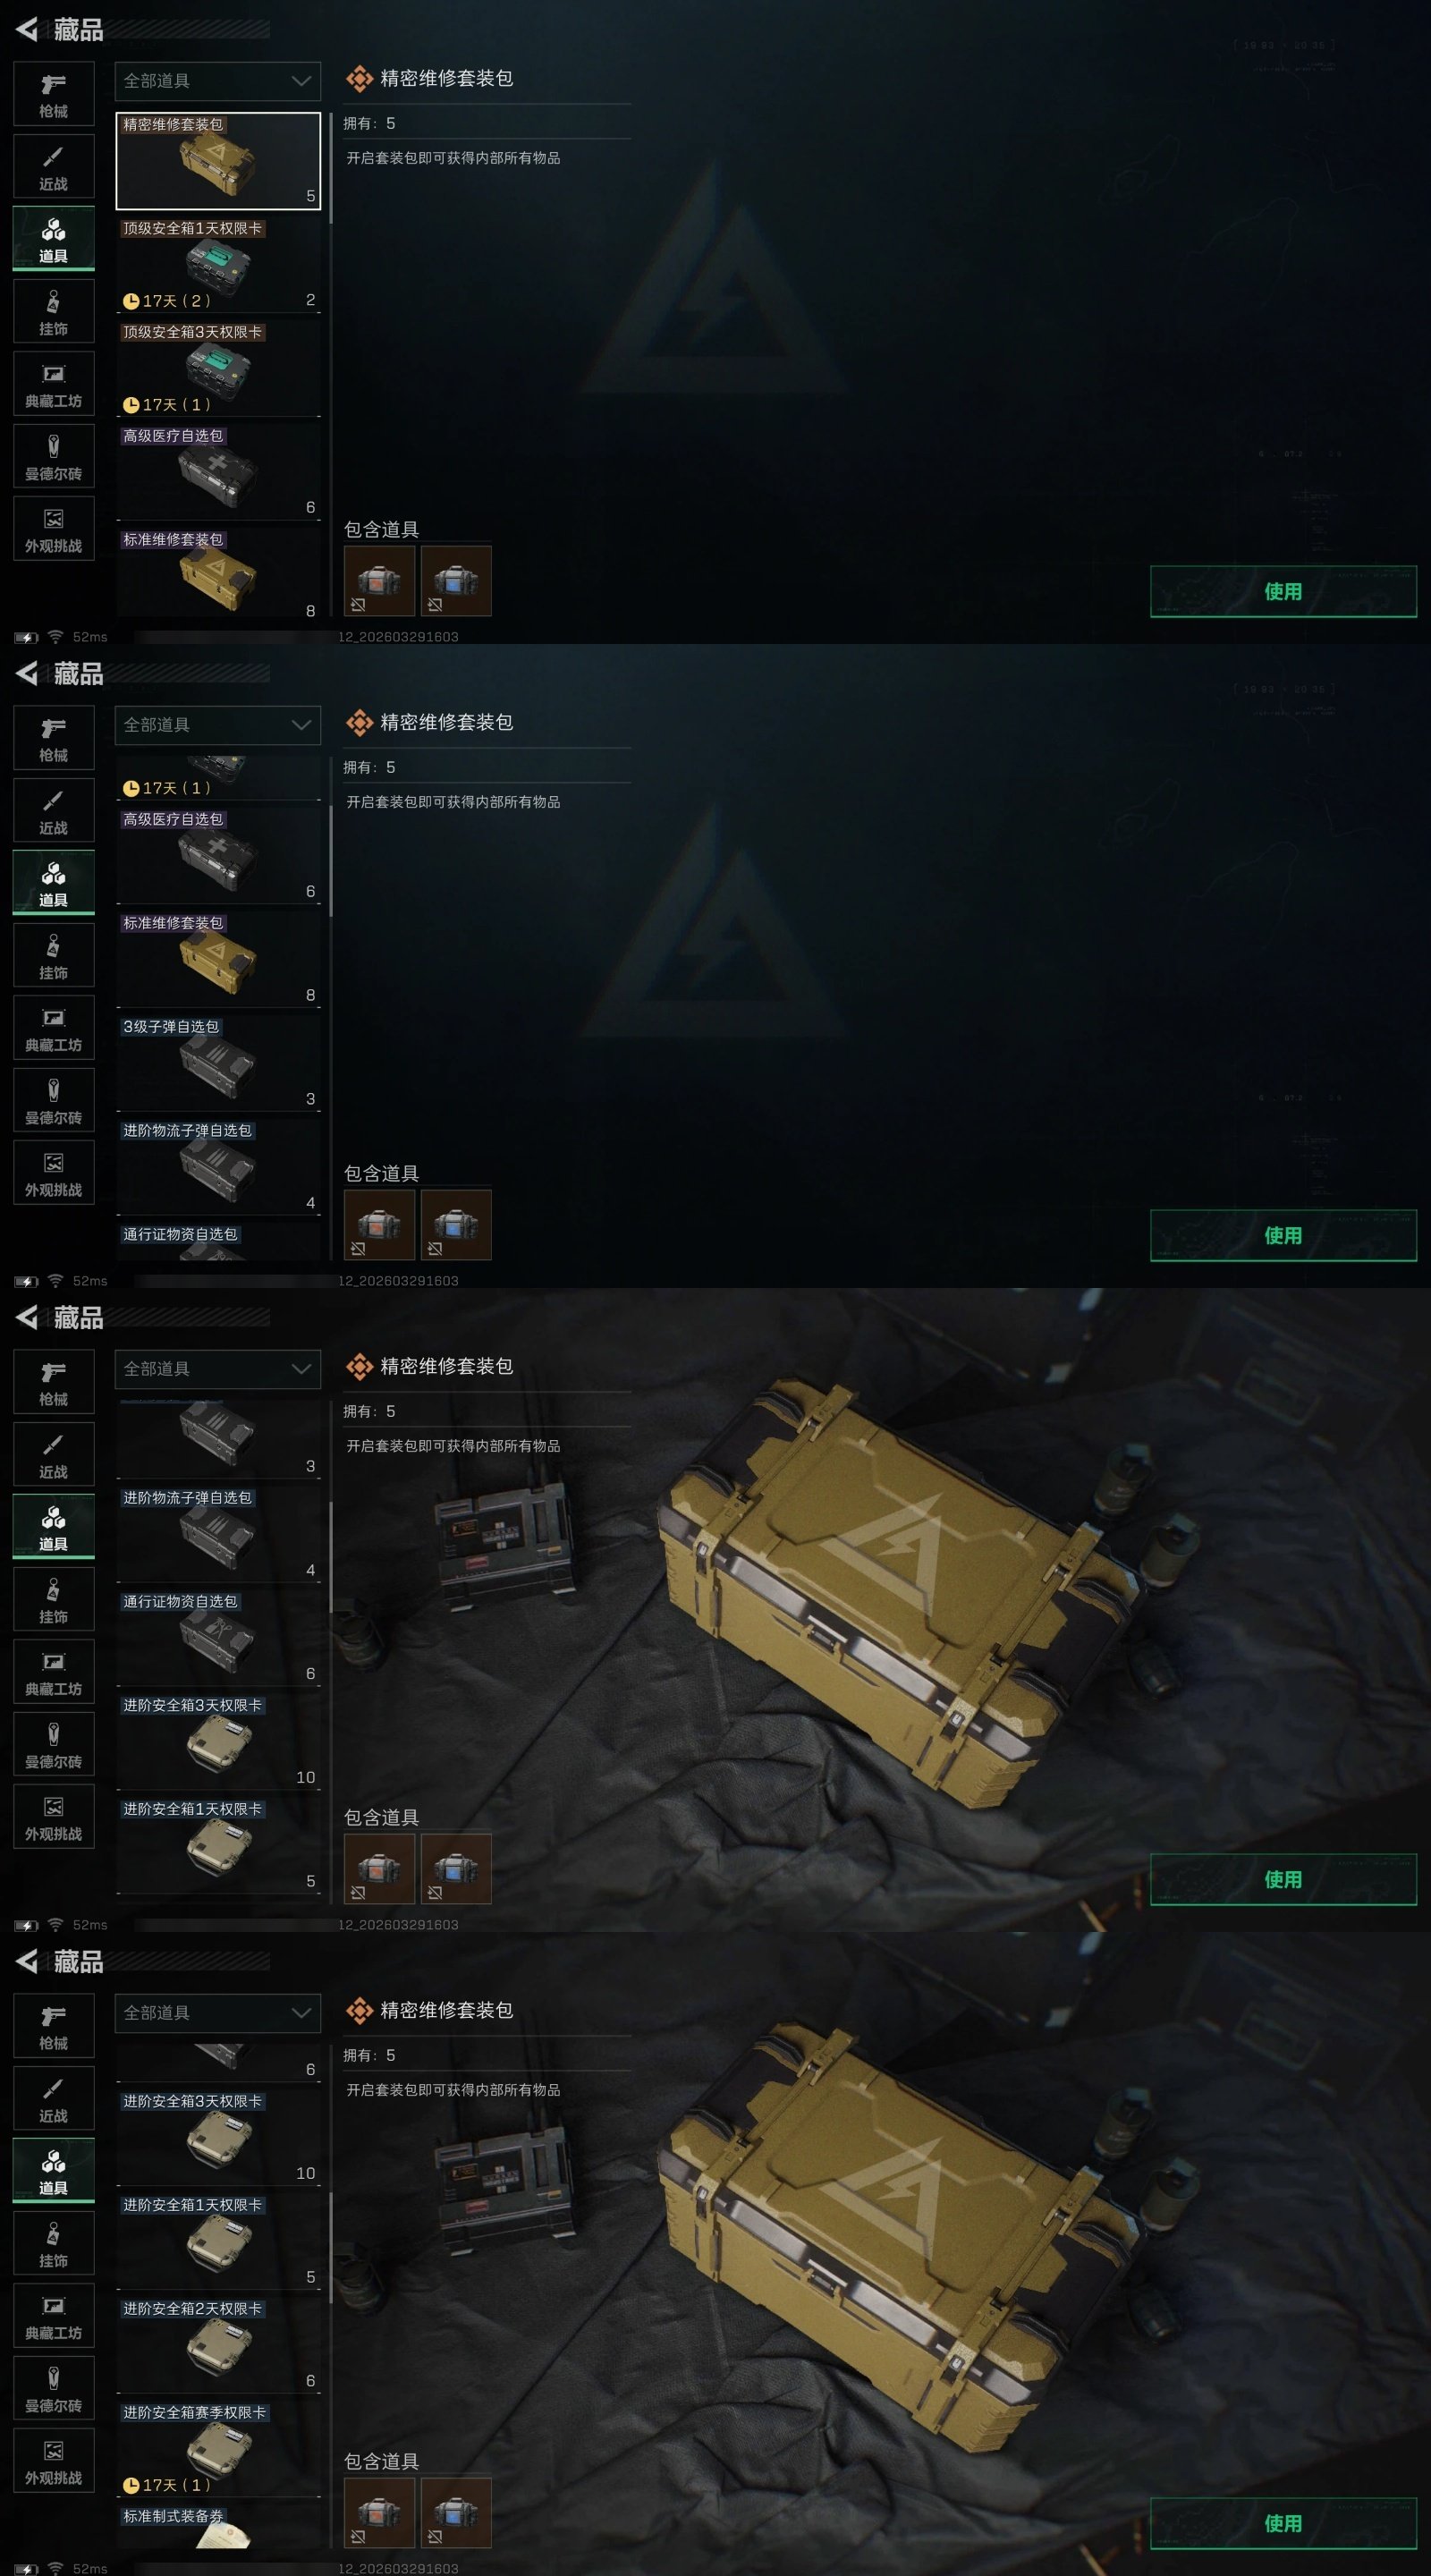This screenshot has height=2576, width=1431.
Task: Select the 顶级安全箱1天权限卡 item
Action: click(x=218, y=264)
